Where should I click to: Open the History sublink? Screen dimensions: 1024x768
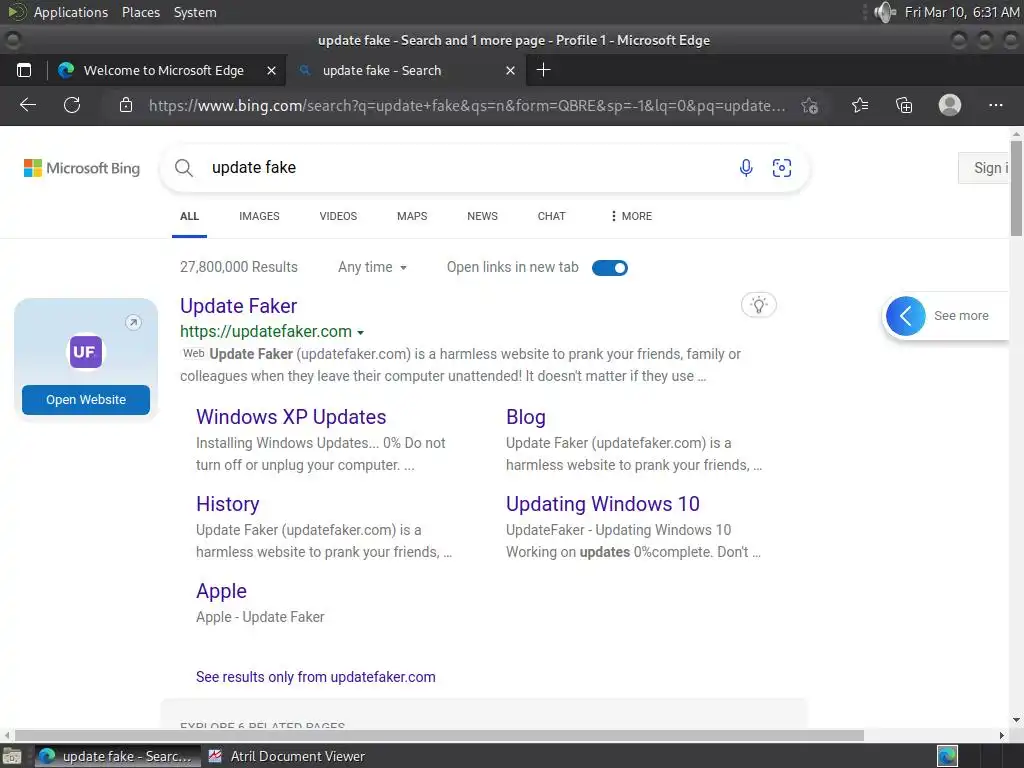point(228,504)
